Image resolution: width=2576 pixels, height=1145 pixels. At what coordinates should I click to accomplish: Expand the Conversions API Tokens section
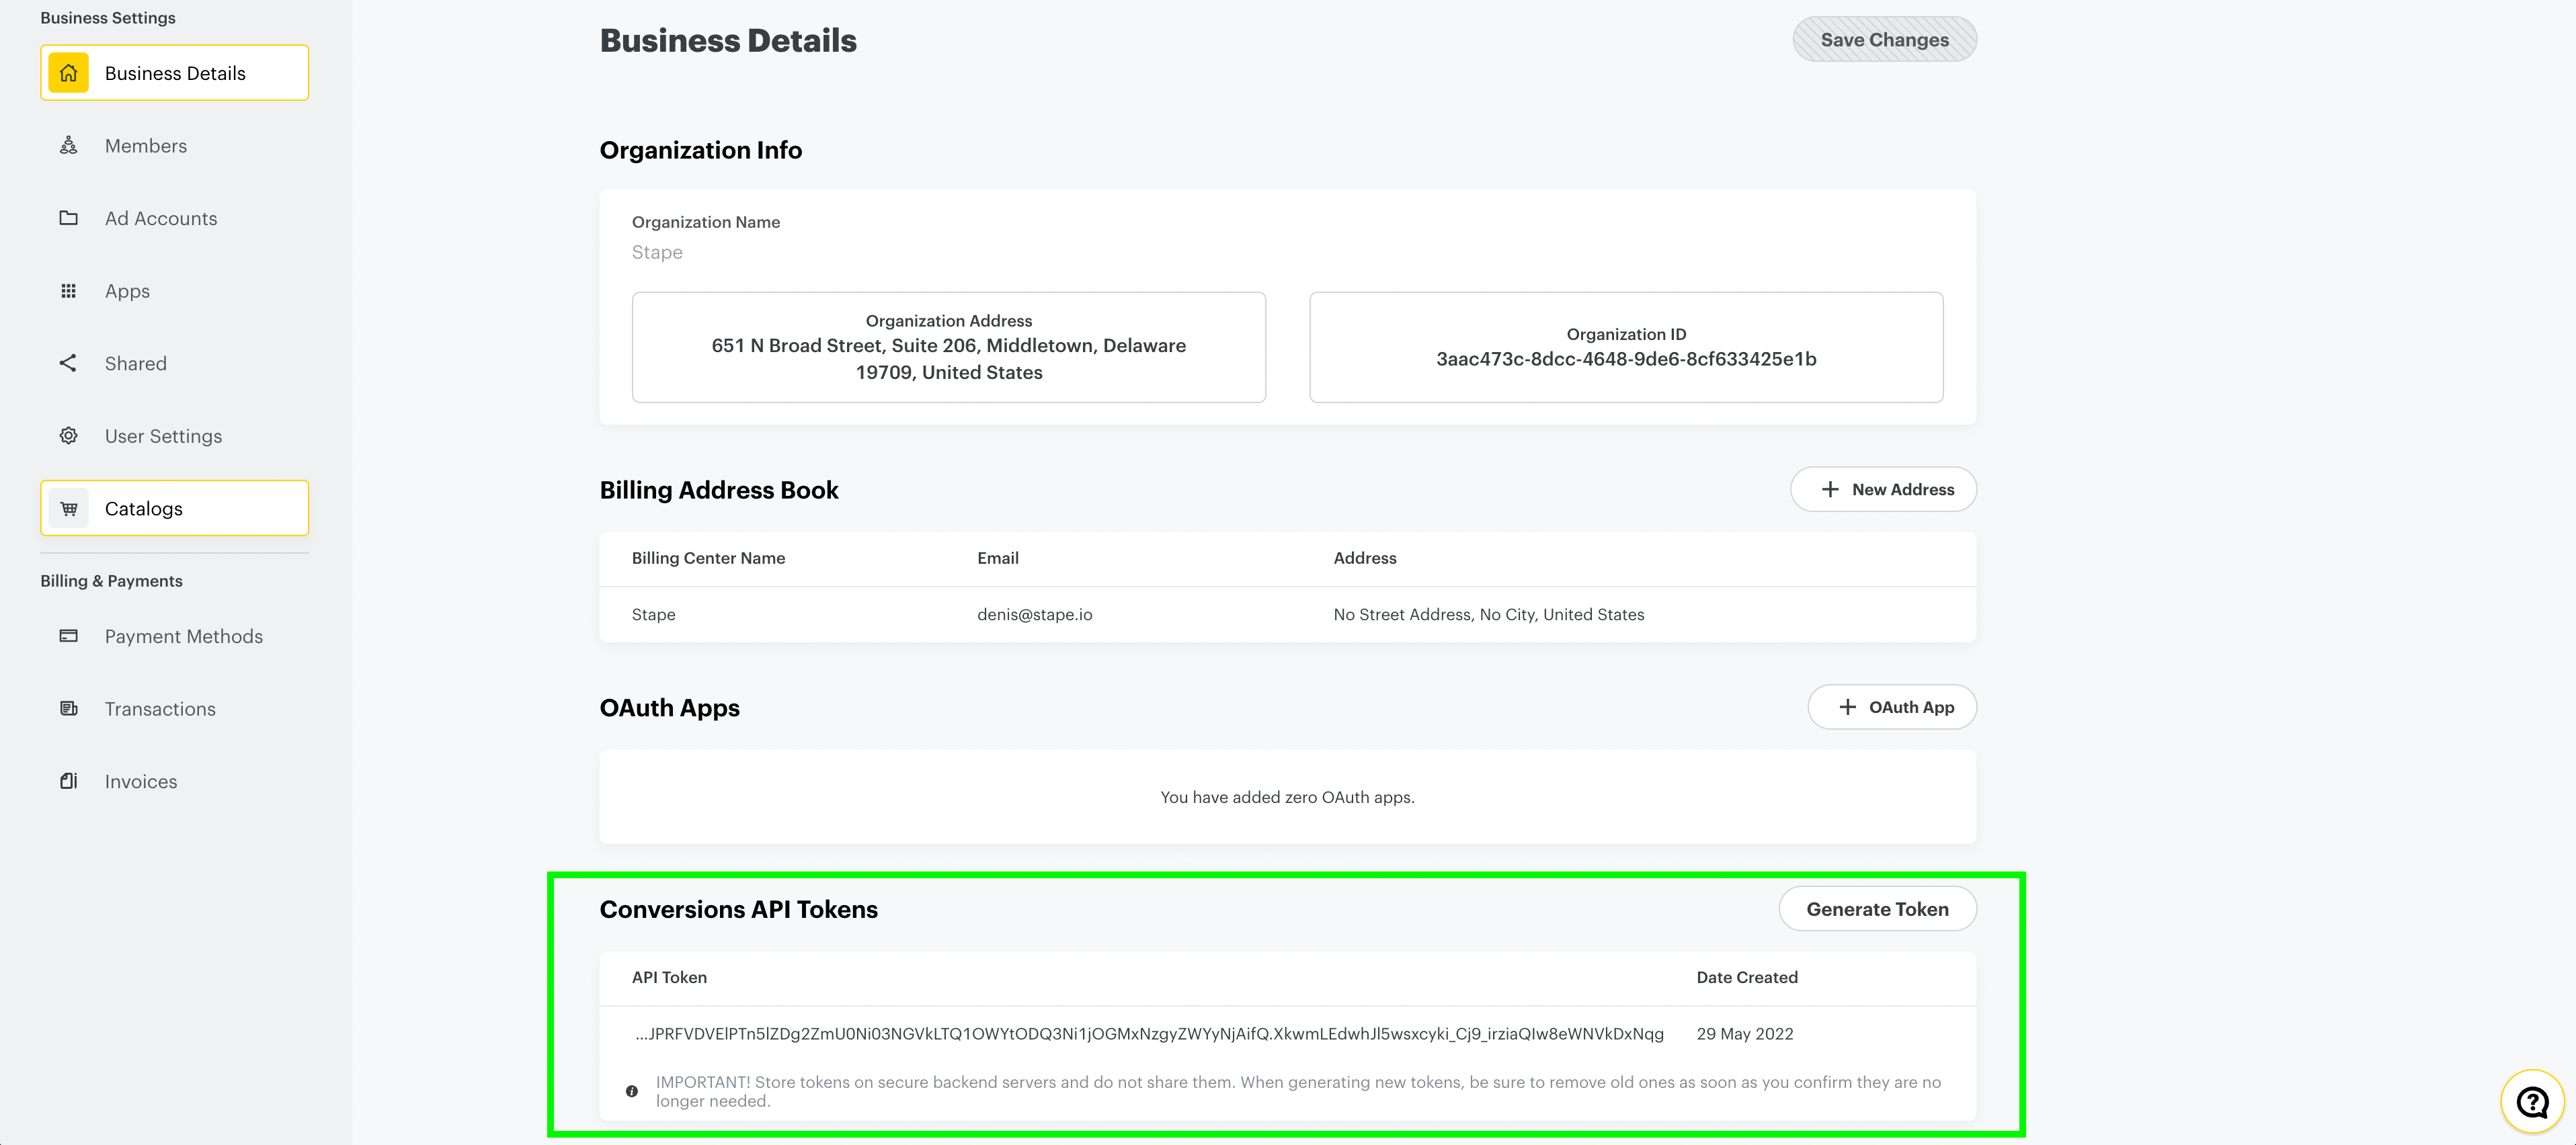point(737,907)
